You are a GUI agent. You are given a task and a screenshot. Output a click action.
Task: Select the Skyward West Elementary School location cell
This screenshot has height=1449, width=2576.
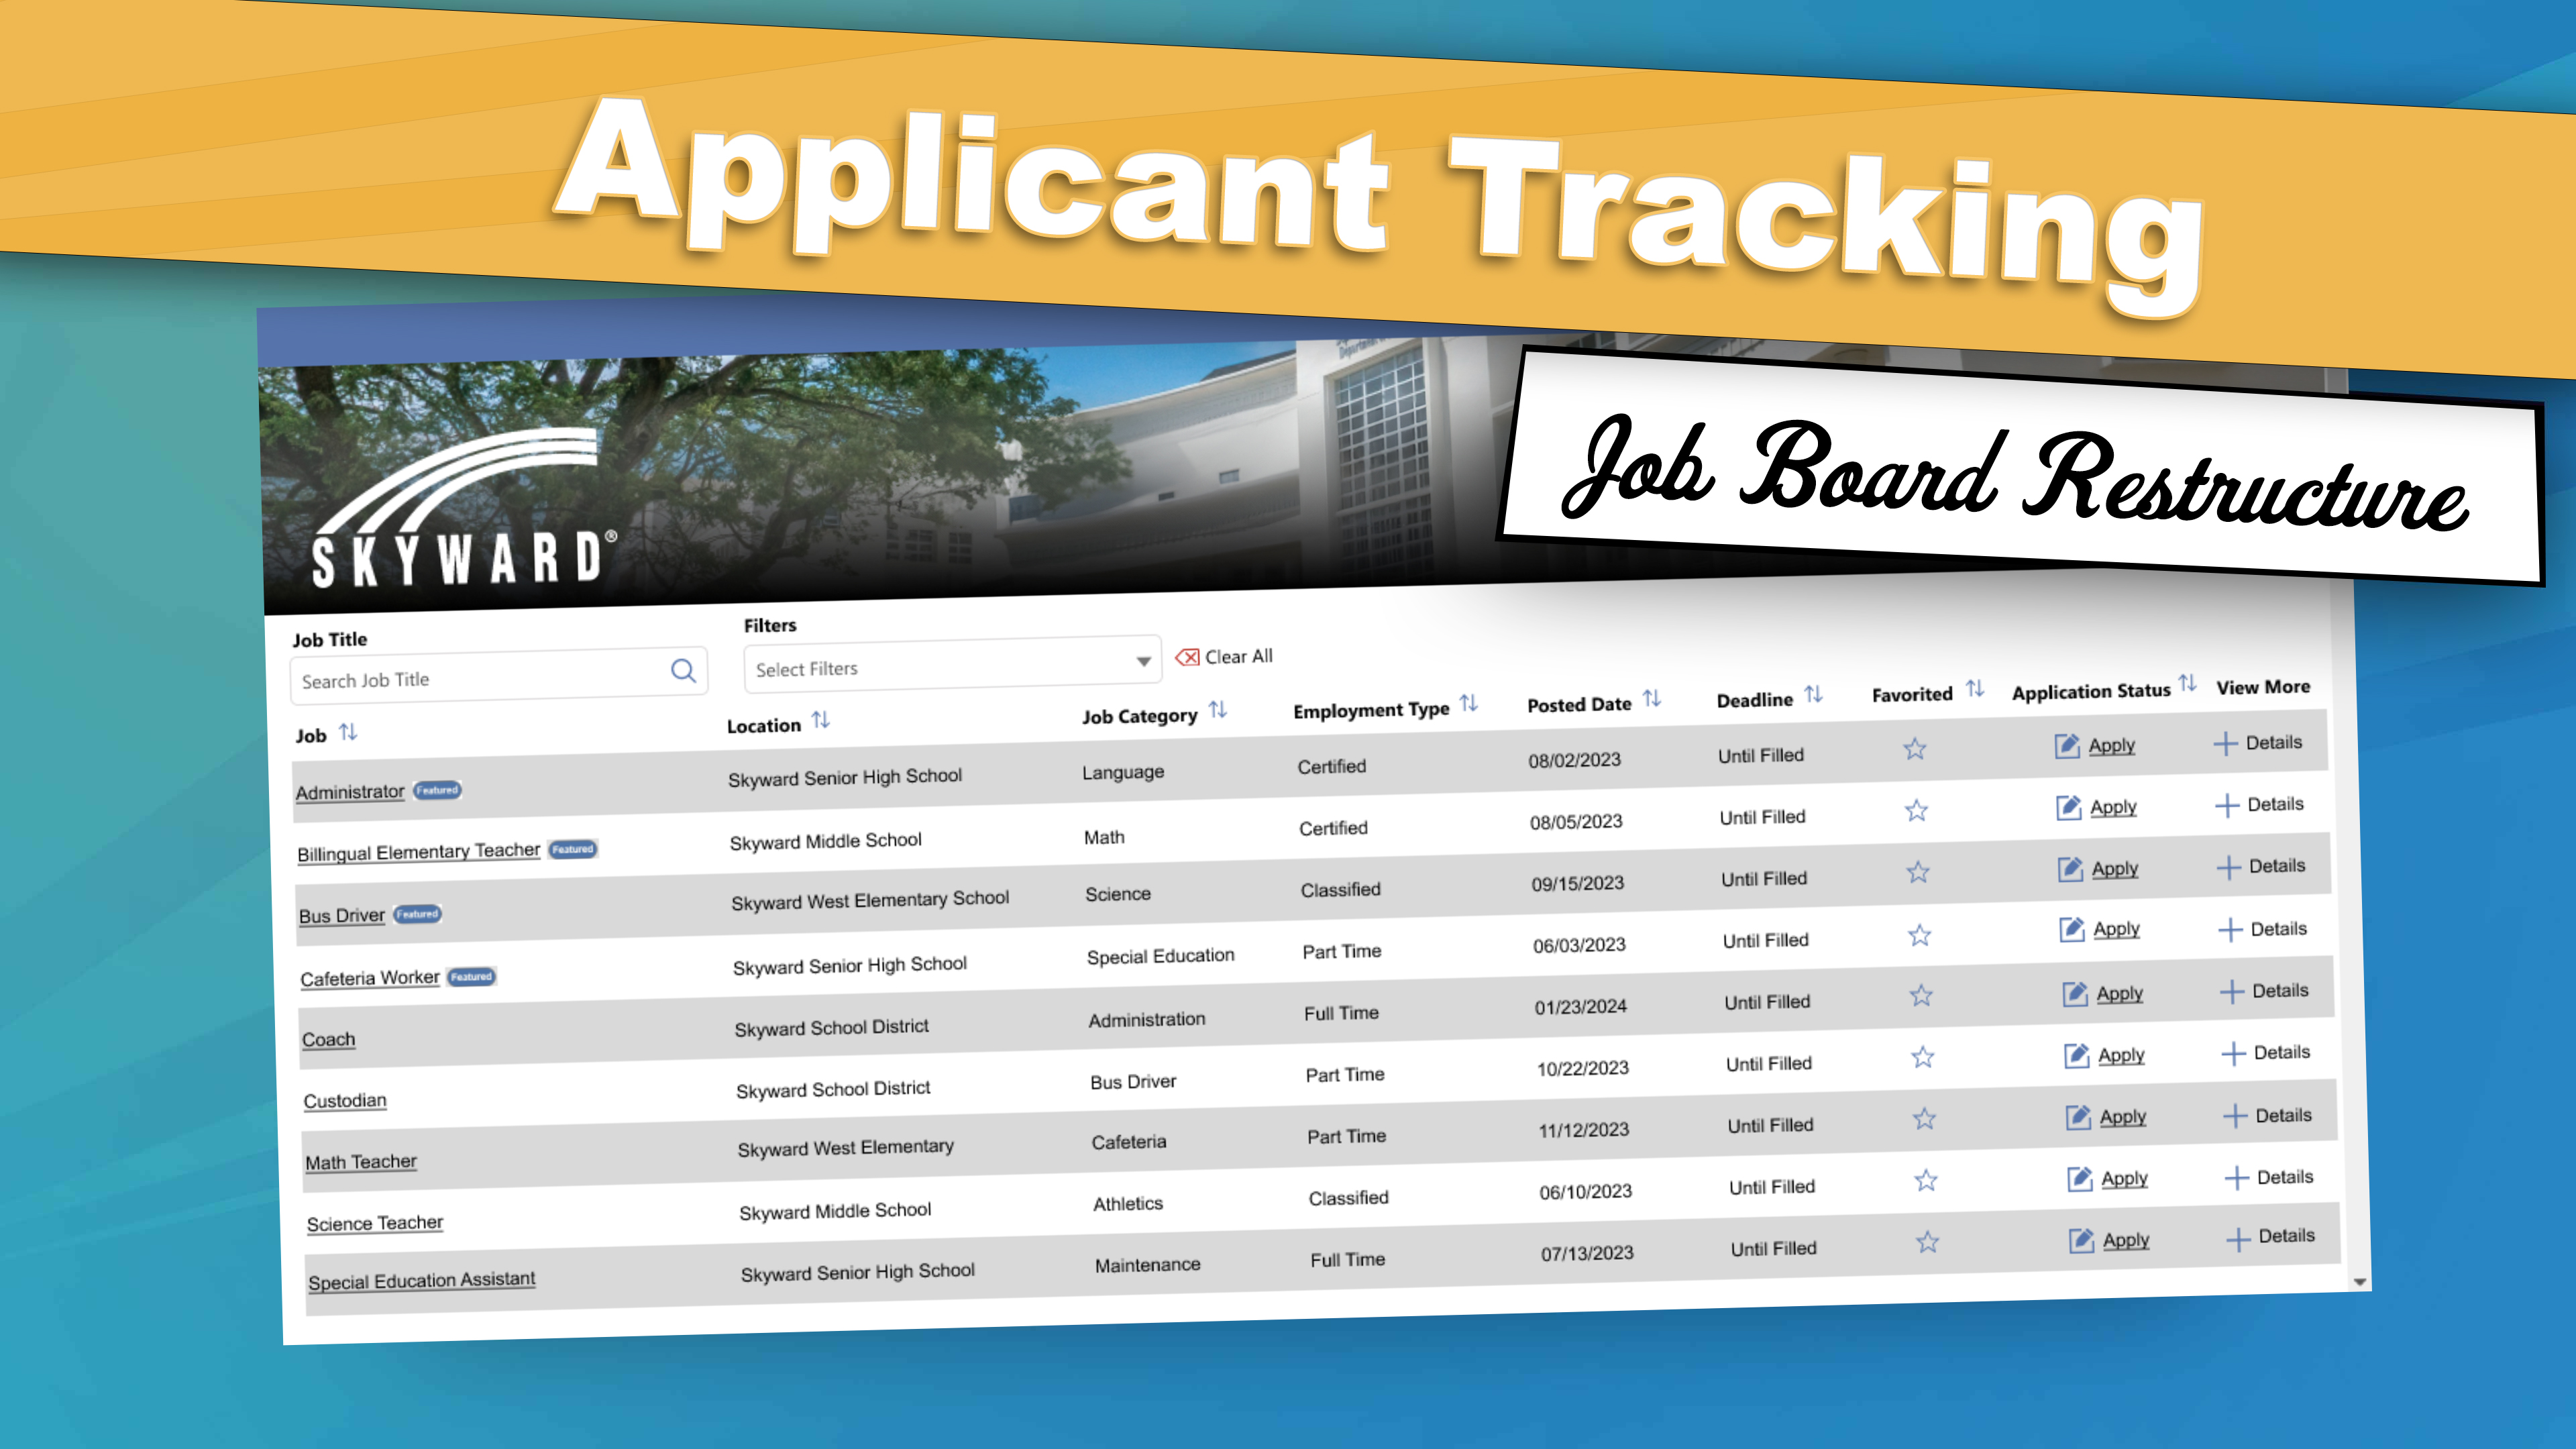(870, 900)
